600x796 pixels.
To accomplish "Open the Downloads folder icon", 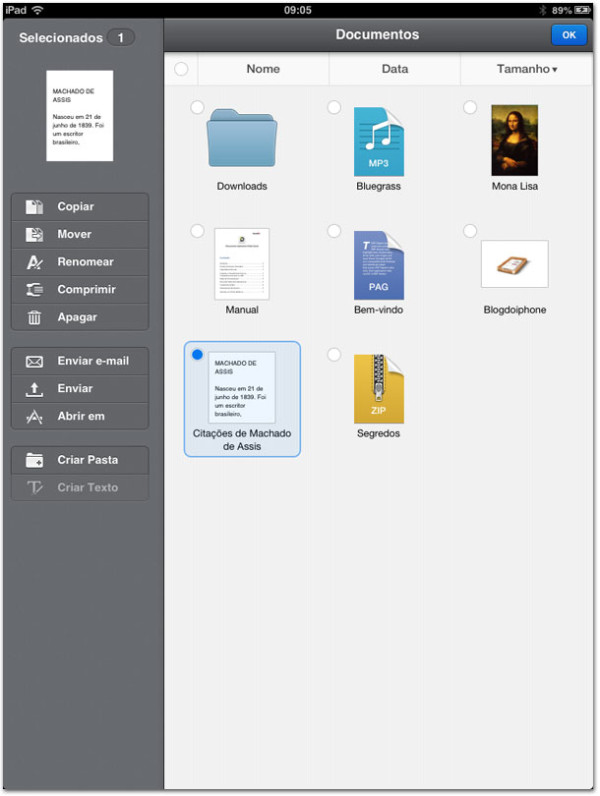I will coord(242,140).
